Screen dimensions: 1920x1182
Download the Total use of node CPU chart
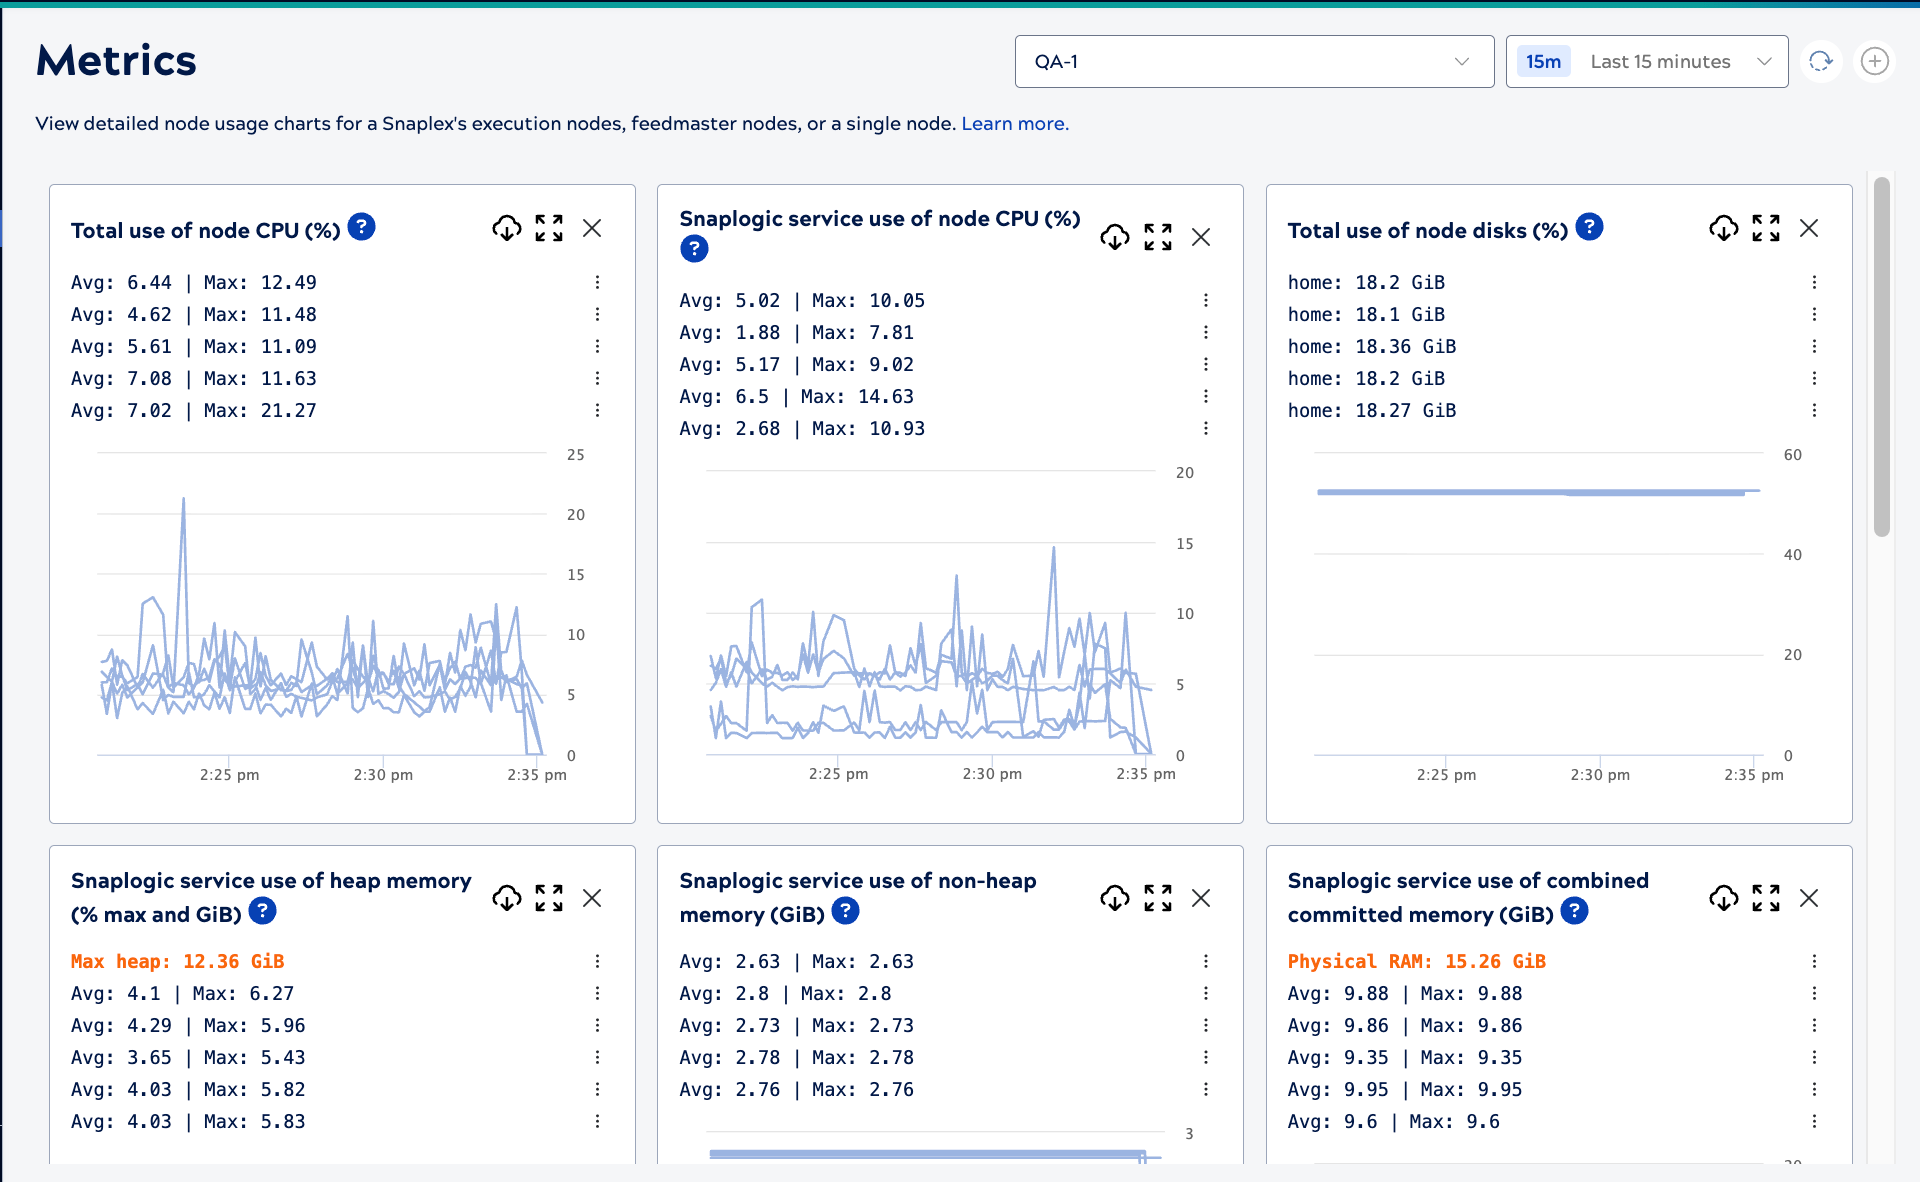click(507, 228)
